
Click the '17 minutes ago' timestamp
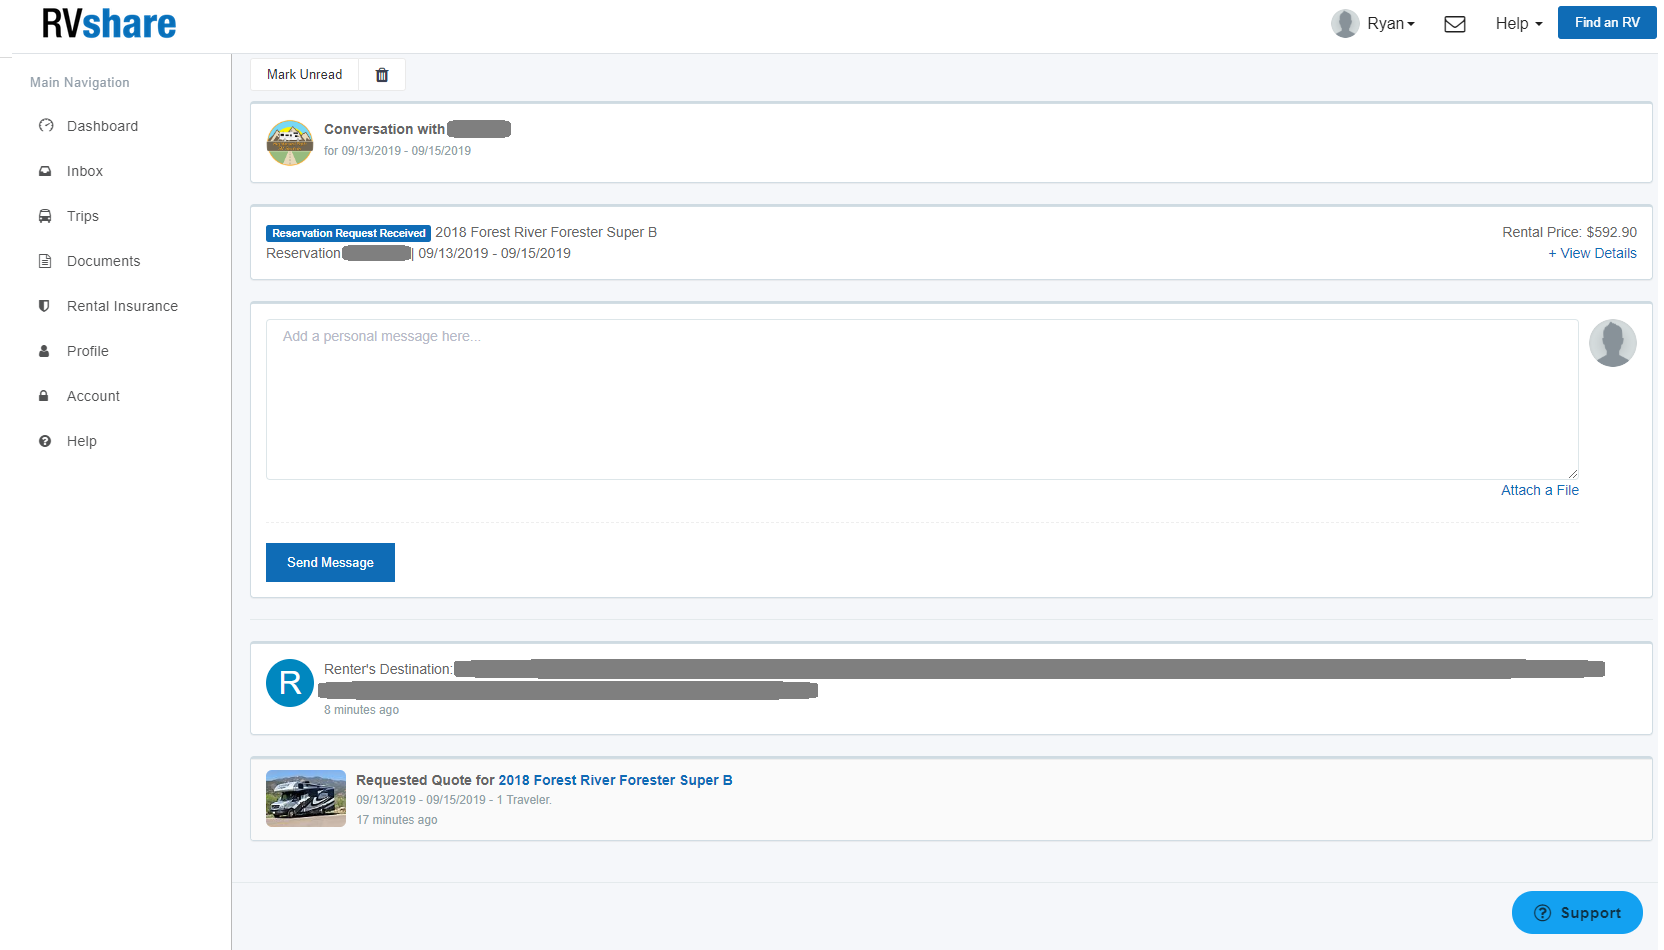click(x=397, y=820)
